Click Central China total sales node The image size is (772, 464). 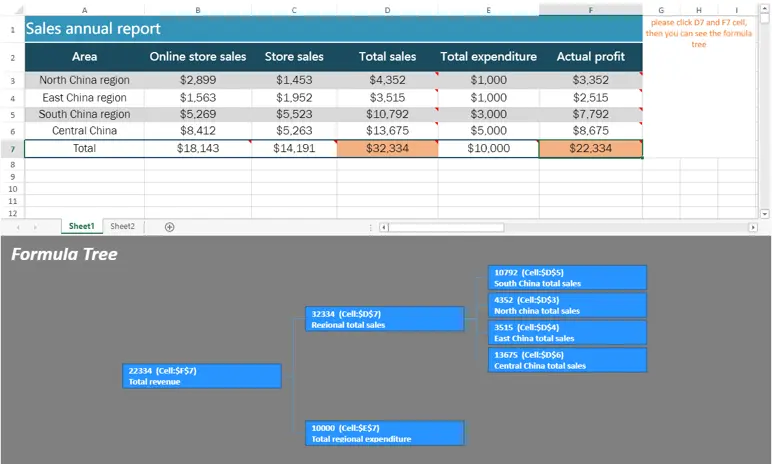click(567, 360)
